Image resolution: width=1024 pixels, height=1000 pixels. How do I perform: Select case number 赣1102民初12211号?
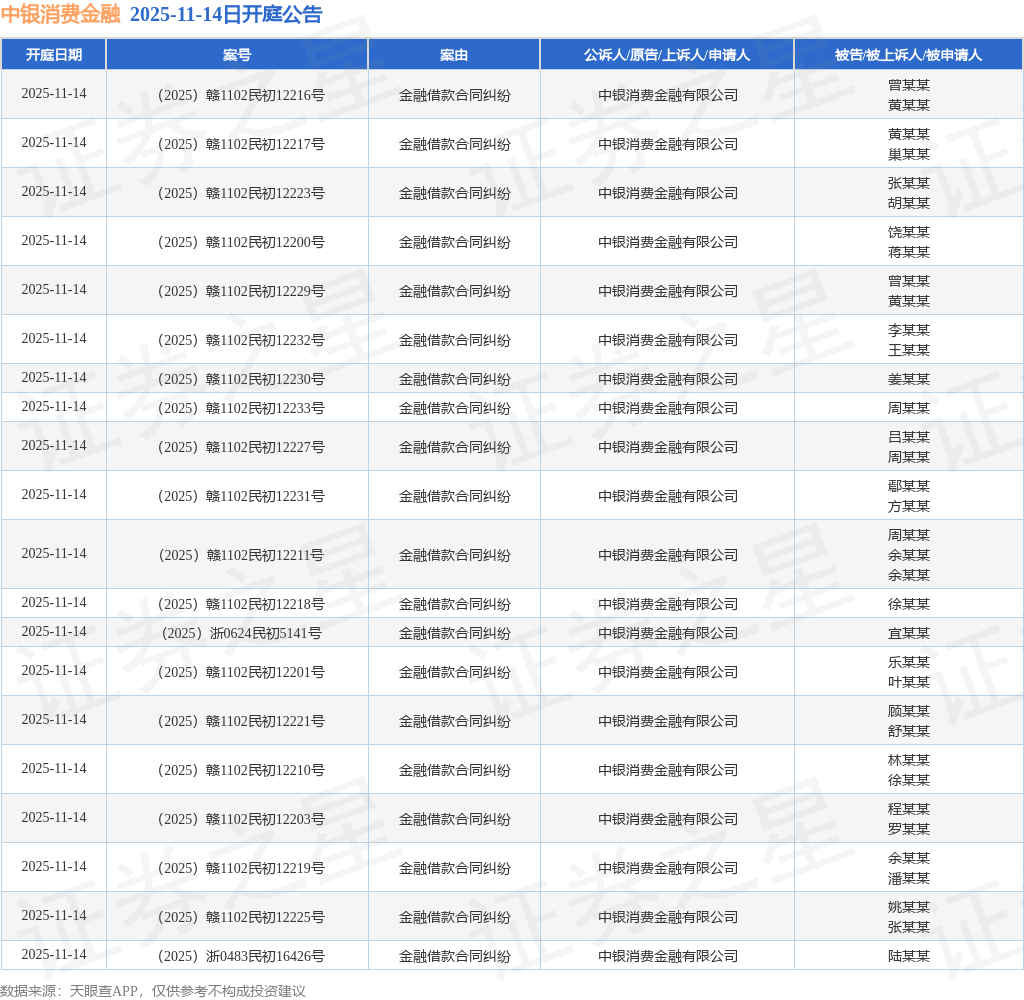tap(241, 555)
